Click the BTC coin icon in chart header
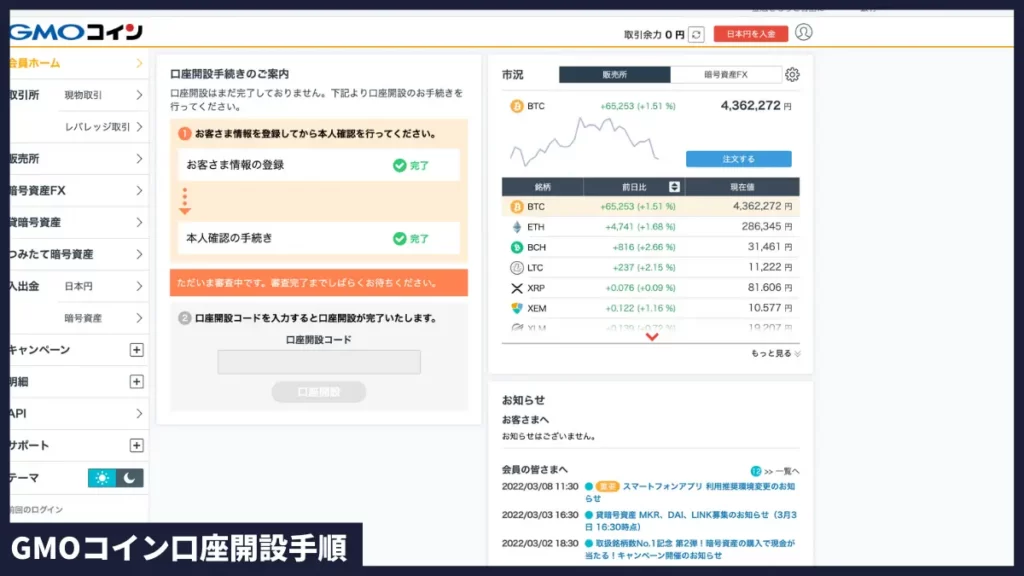This screenshot has width=1024, height=576. (x=517, y=106)
